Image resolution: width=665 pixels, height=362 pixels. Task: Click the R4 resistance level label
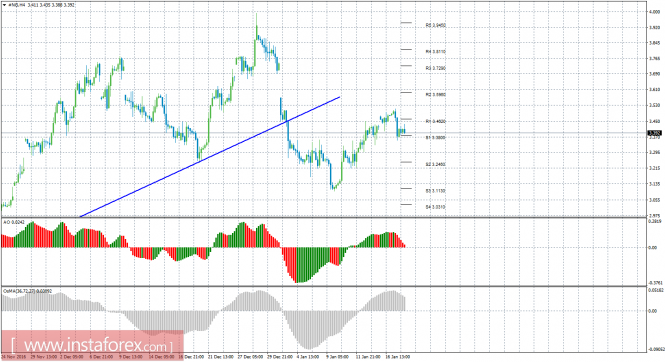pyautogui.click(x=436, y=52)
